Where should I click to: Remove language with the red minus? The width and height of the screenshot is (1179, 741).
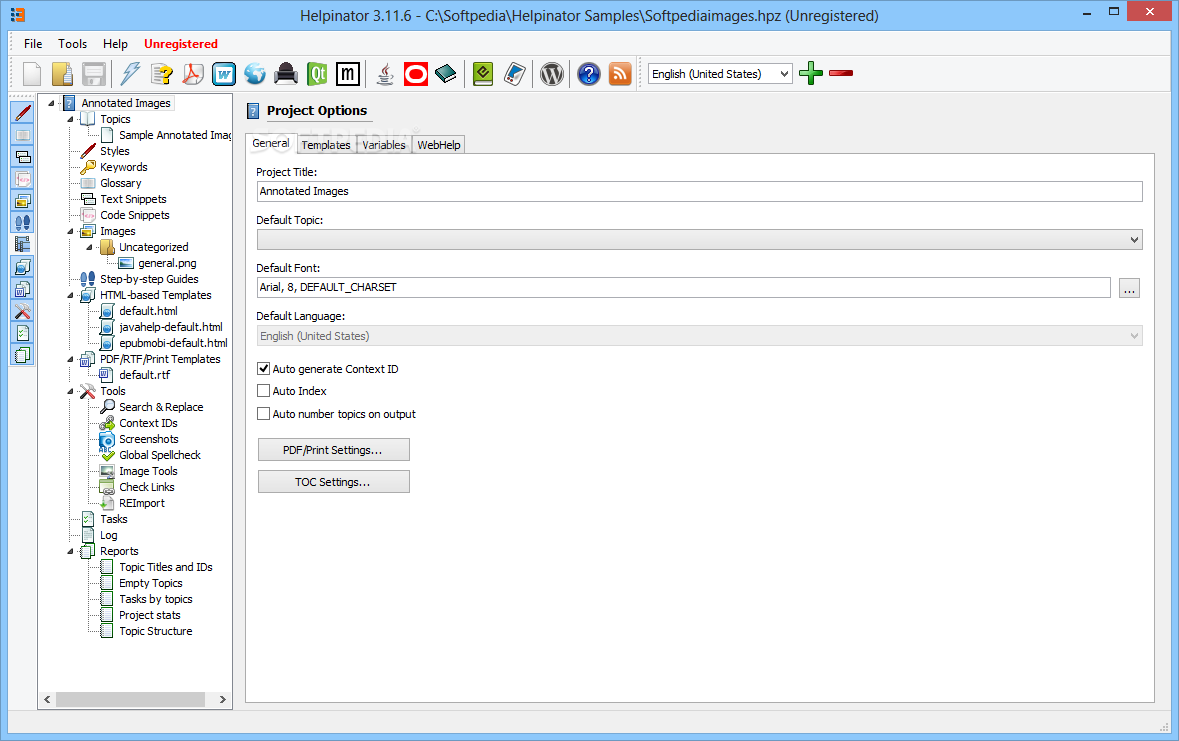[841, 73]
